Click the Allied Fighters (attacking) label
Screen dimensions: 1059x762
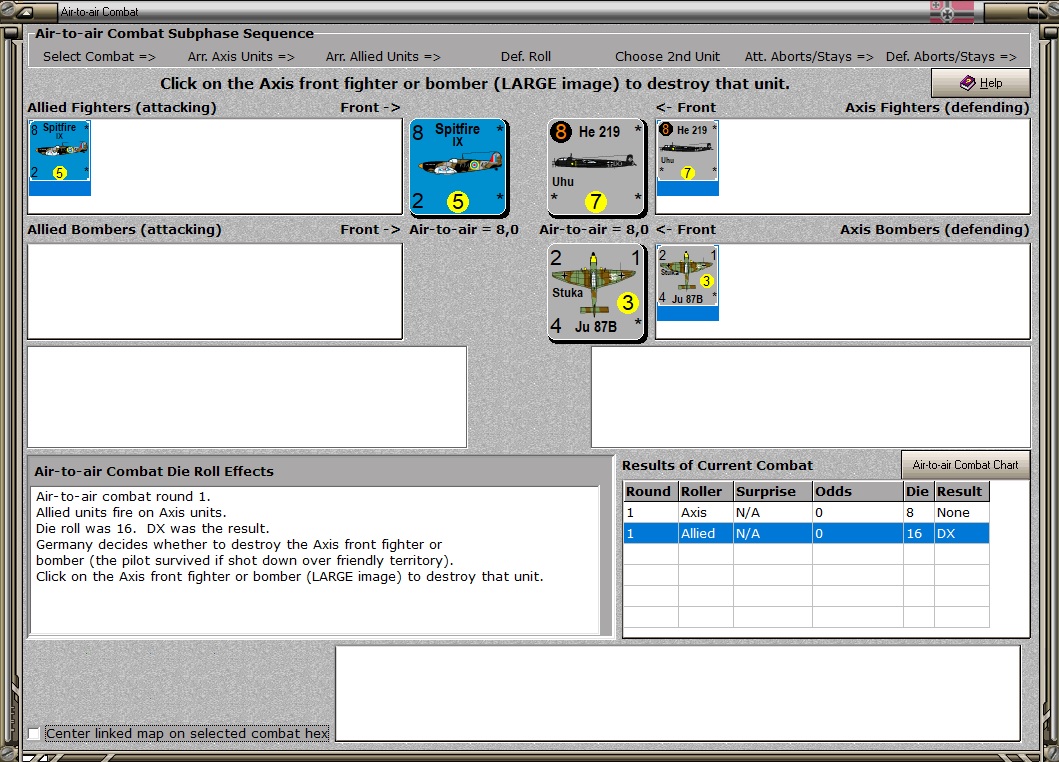coord(122,107)
